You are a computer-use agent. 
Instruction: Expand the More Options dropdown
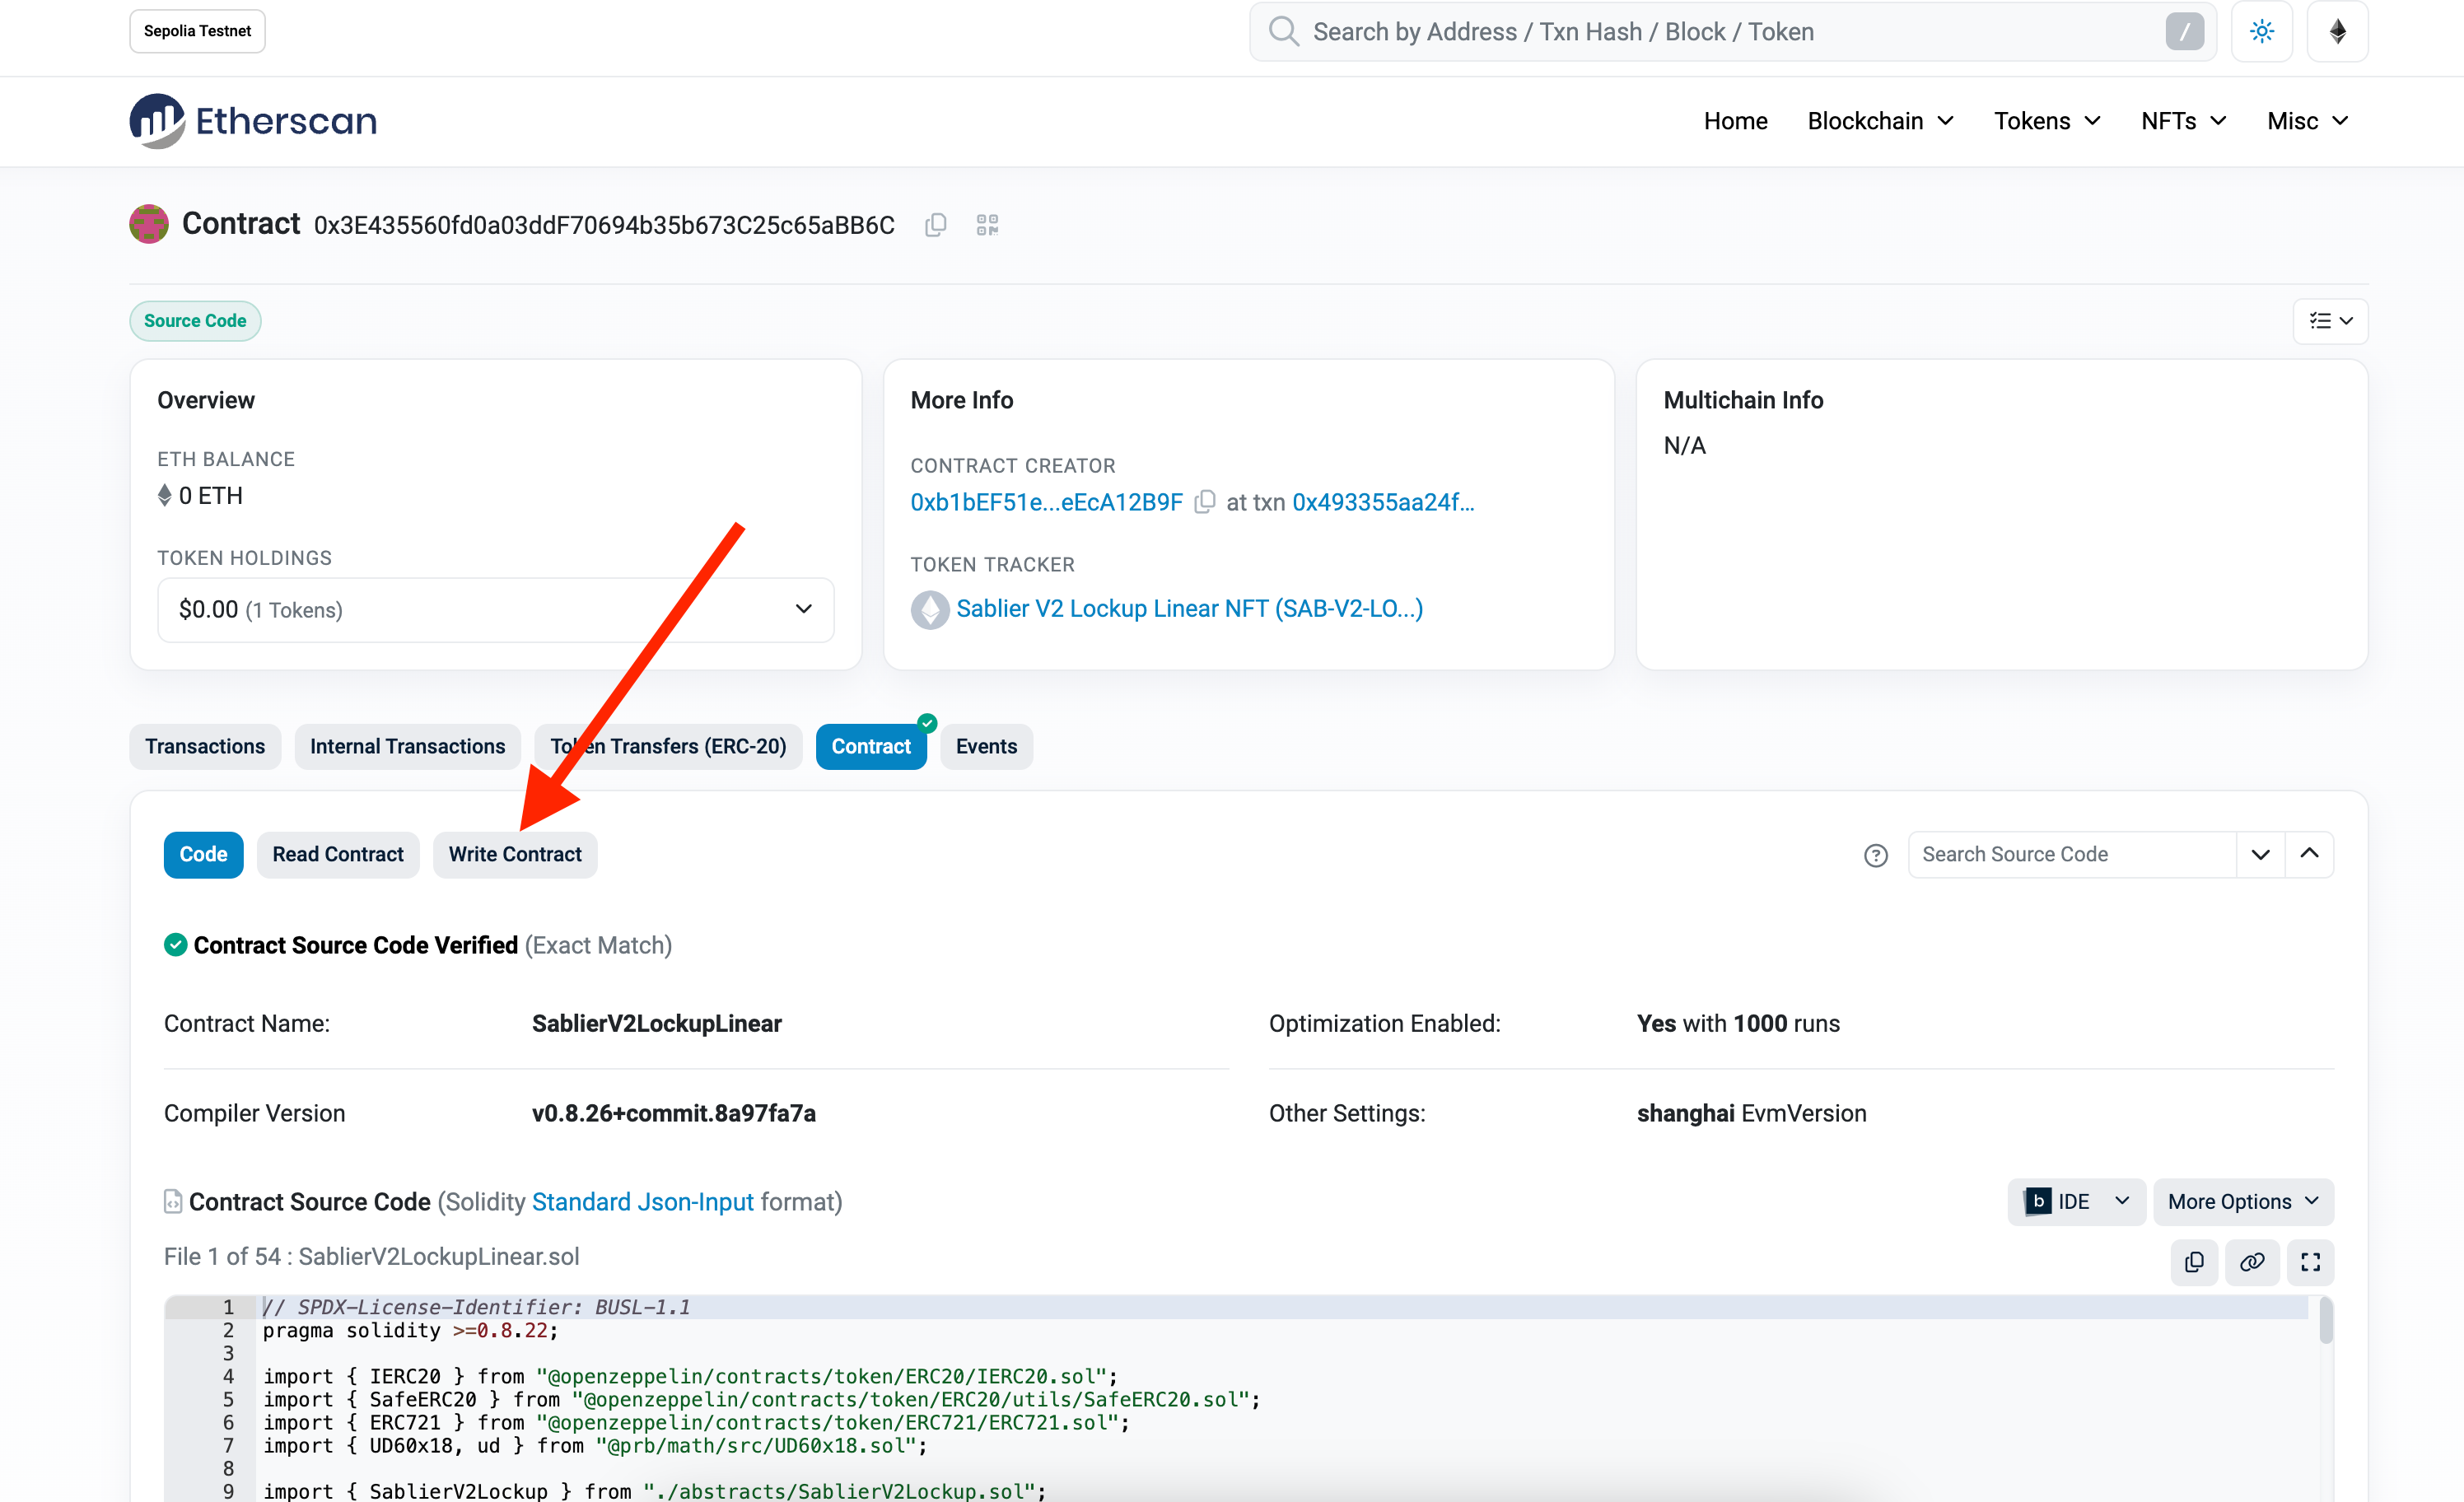tap(2242, 1202)
